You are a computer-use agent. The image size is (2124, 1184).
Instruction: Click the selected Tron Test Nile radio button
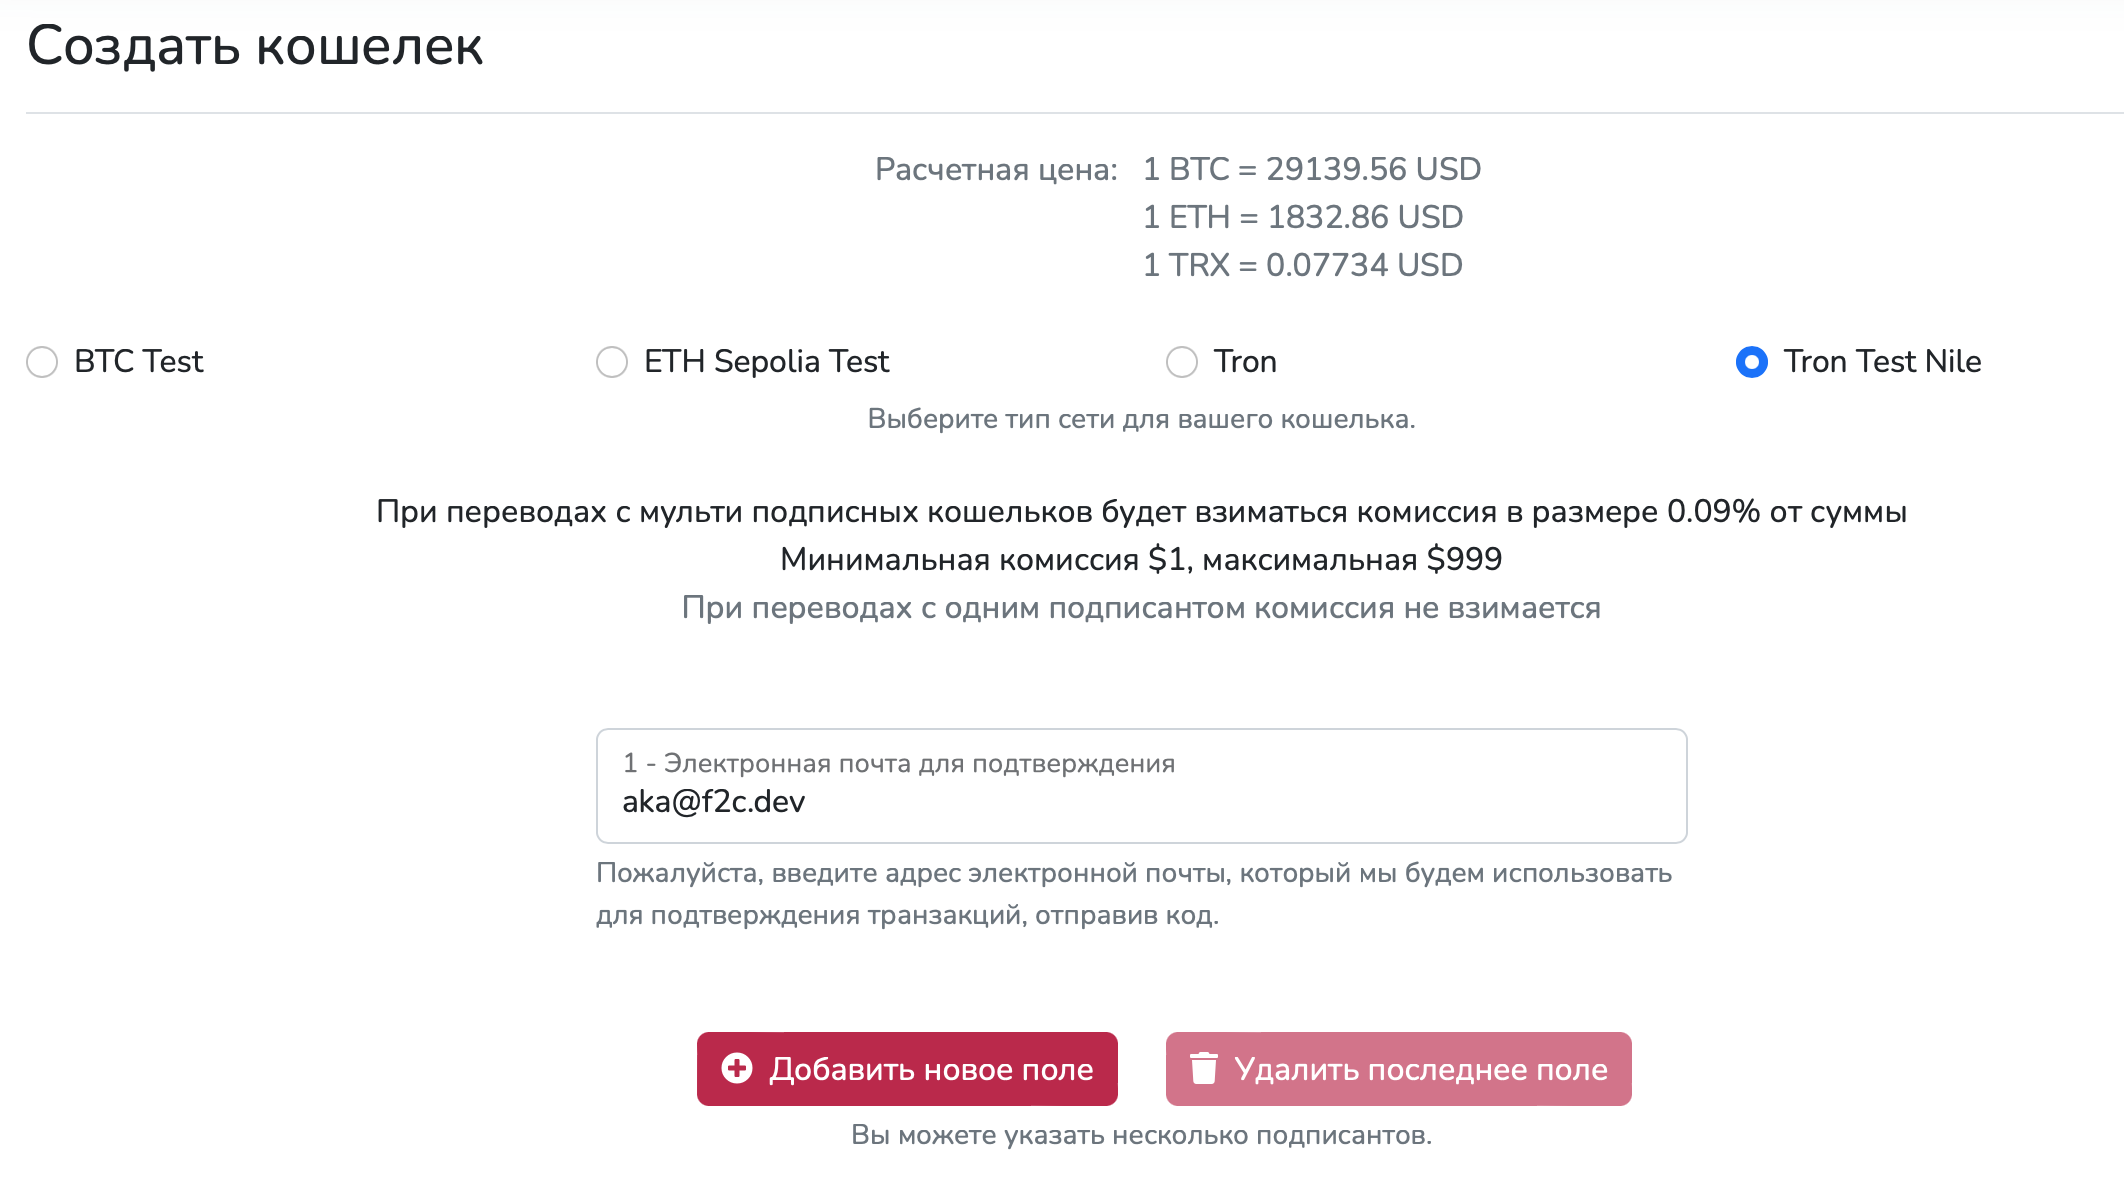coord(1752,362)
